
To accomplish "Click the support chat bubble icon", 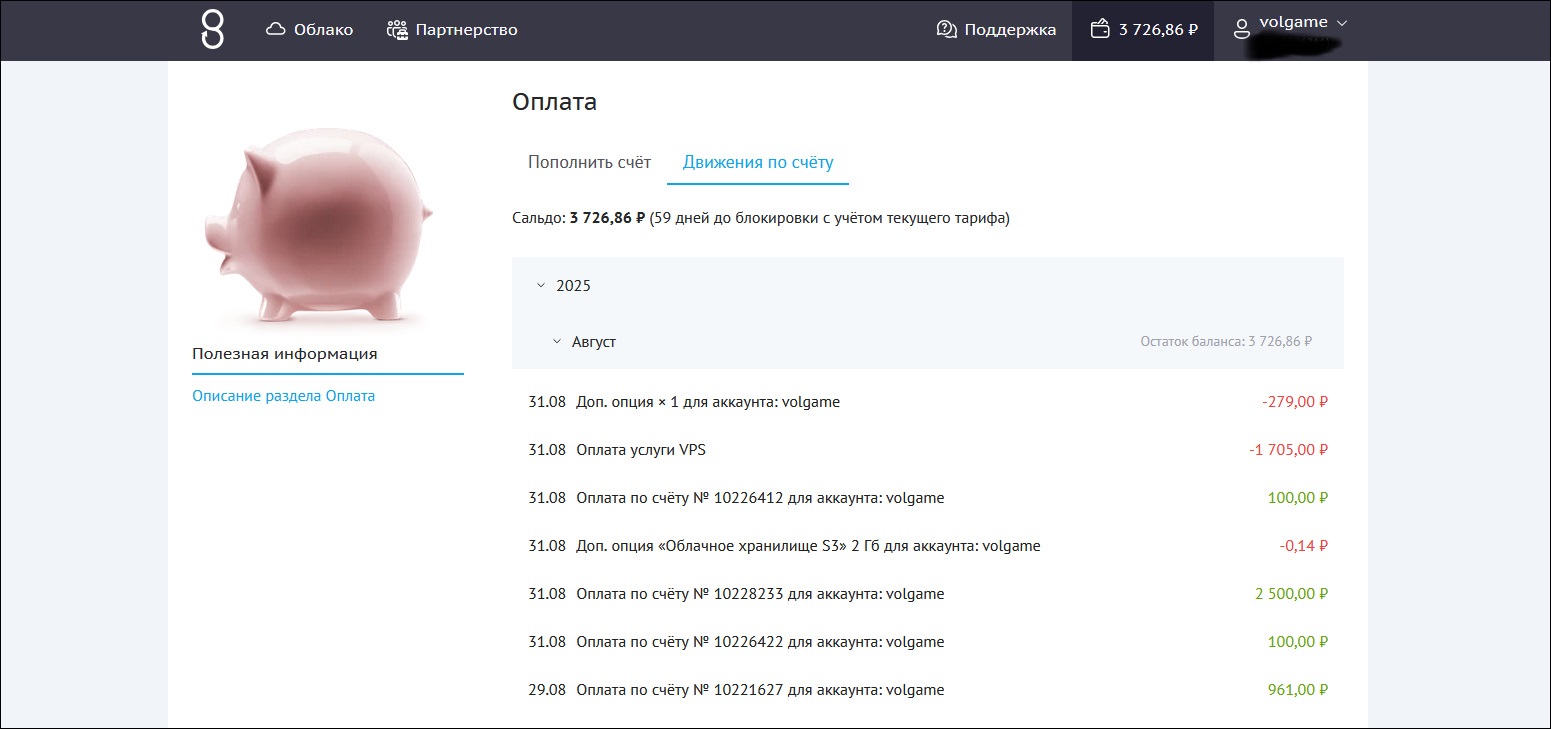I will pos(946,30).
